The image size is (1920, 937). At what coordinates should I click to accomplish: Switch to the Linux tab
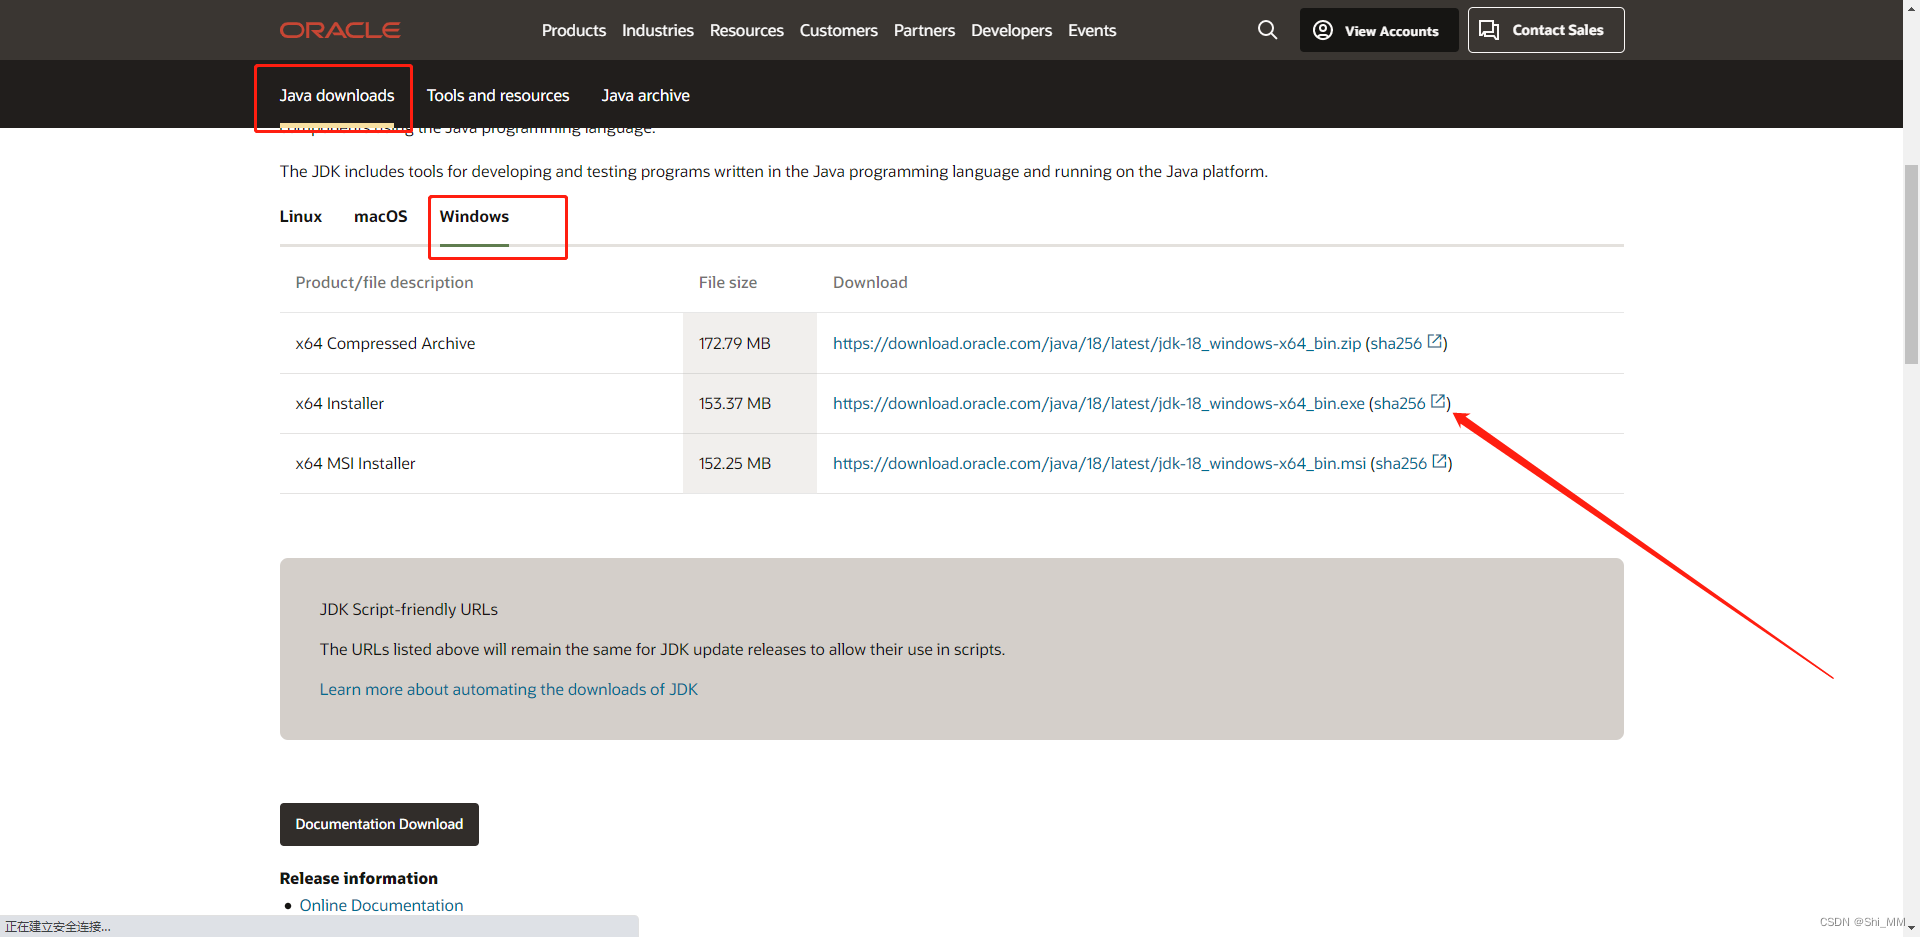(x=301, y=216)
